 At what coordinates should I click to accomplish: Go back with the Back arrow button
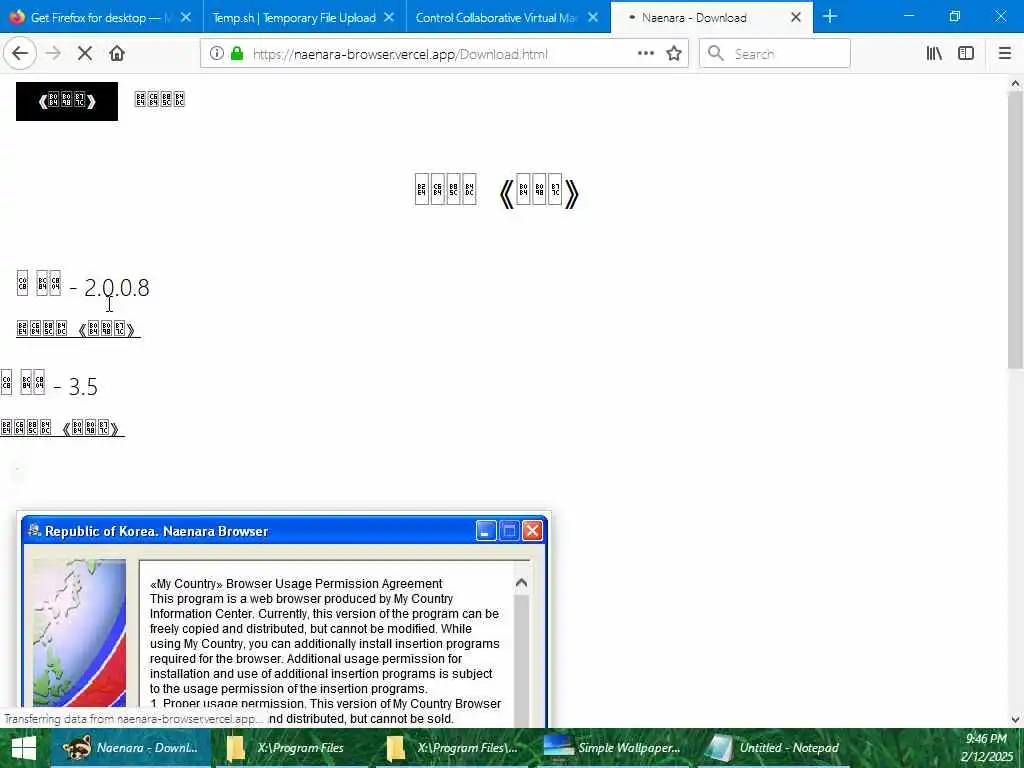point(20,54)
